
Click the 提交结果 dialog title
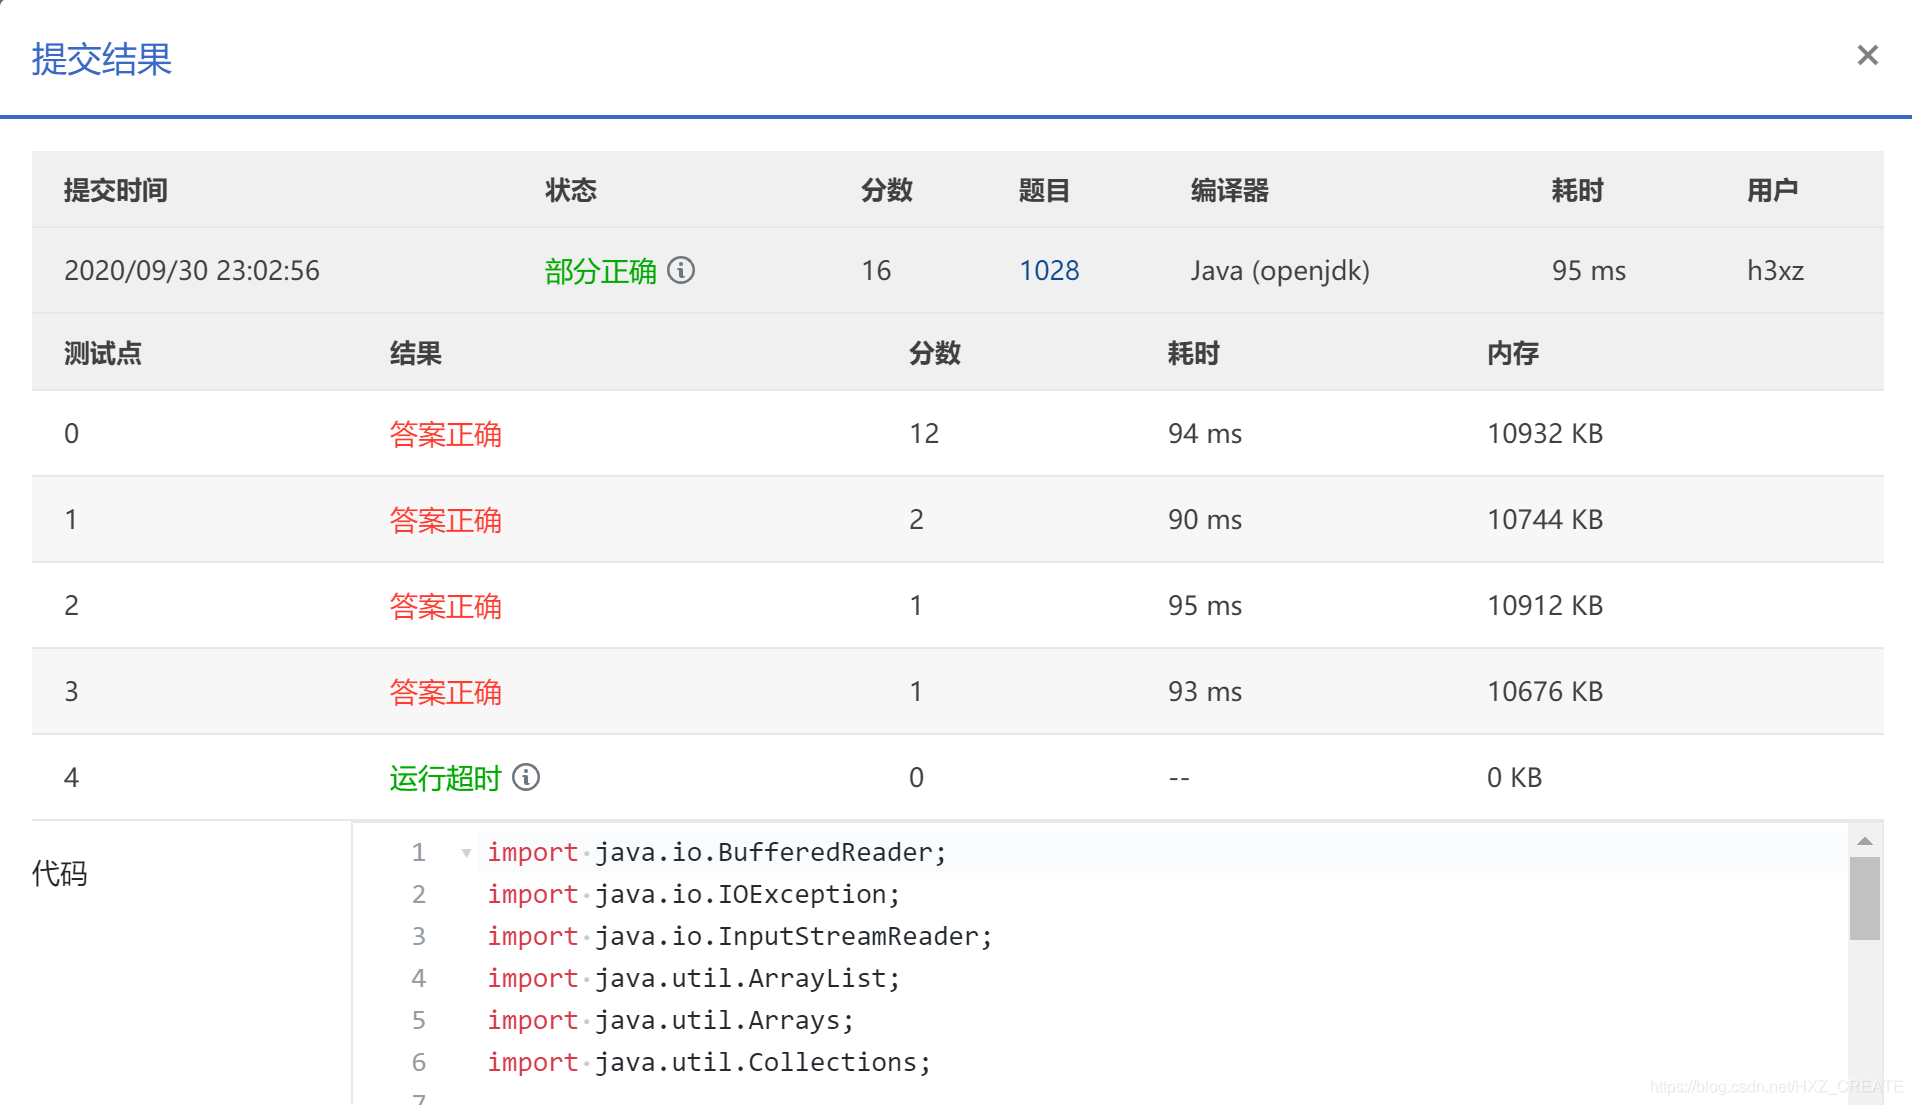click(102, 59)
